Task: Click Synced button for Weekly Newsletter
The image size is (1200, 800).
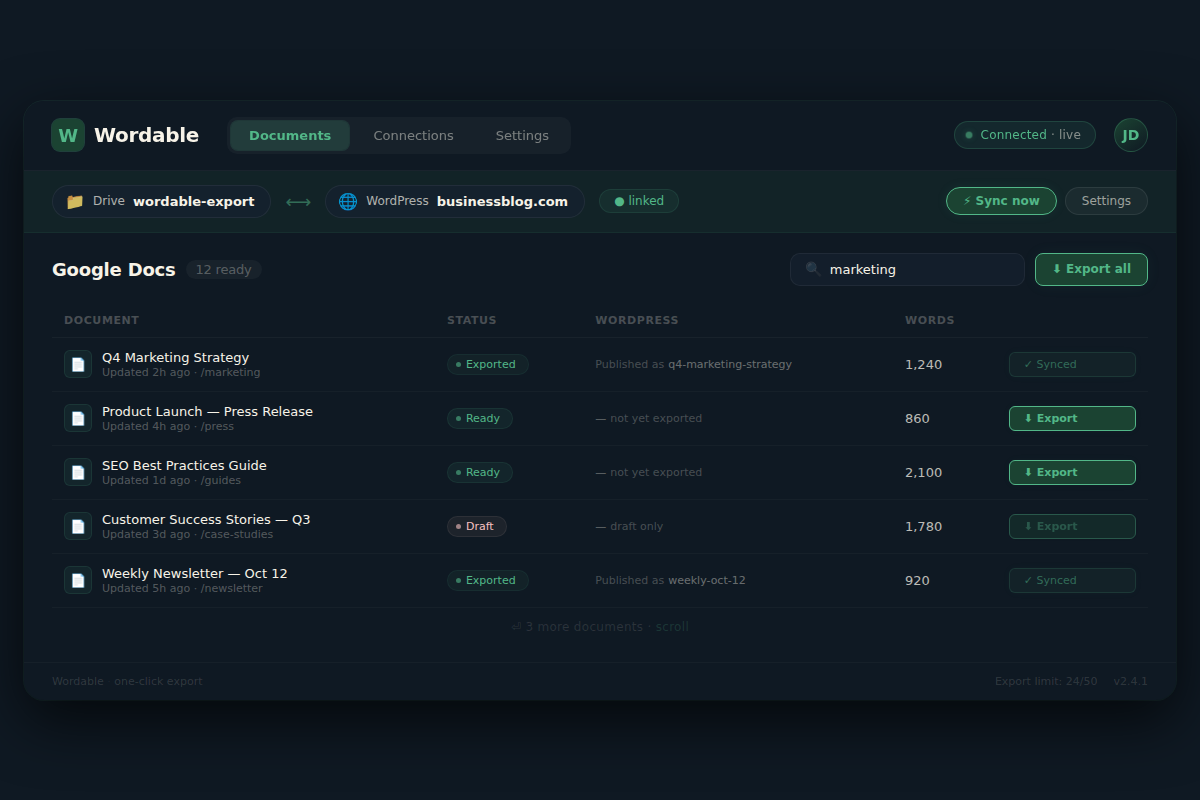Action: coord(1072,580)
